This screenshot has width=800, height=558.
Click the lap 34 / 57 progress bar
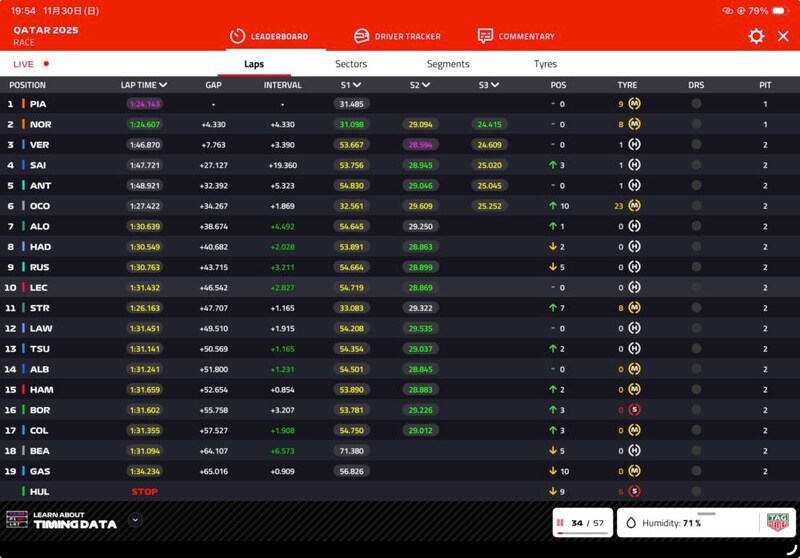[x=582, y=523]
